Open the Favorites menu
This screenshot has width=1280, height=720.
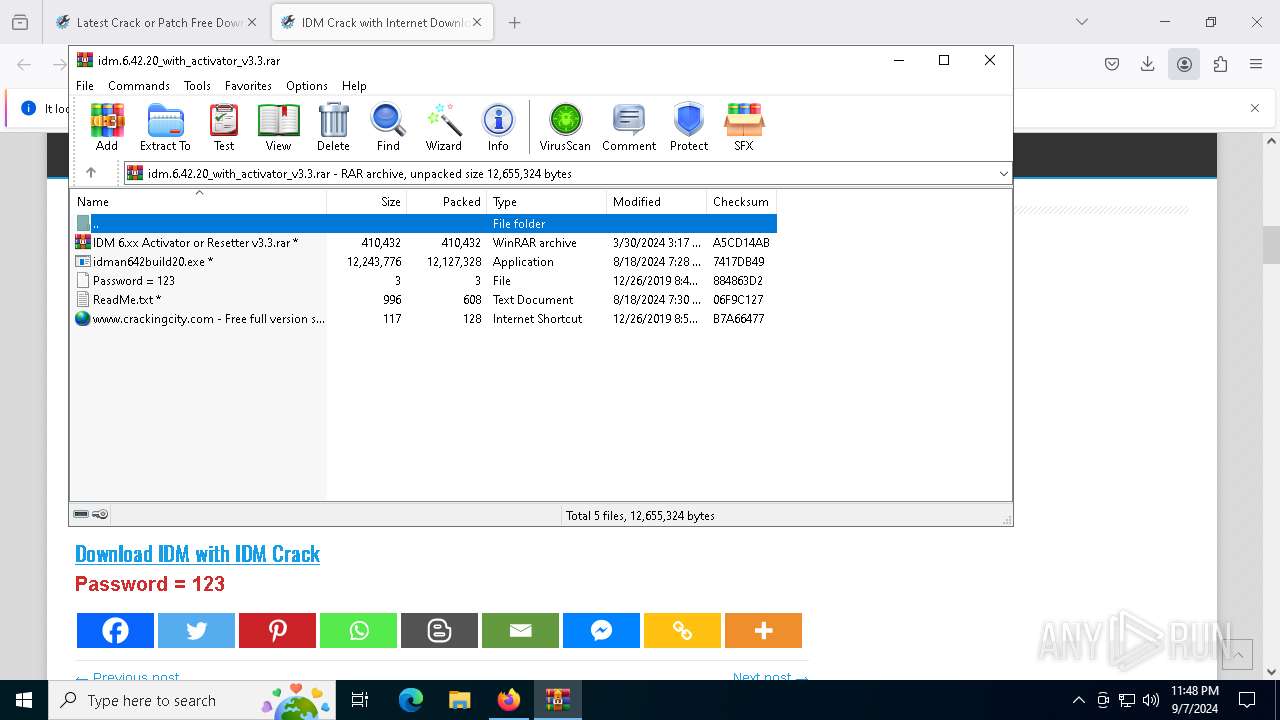pos(248,86)
